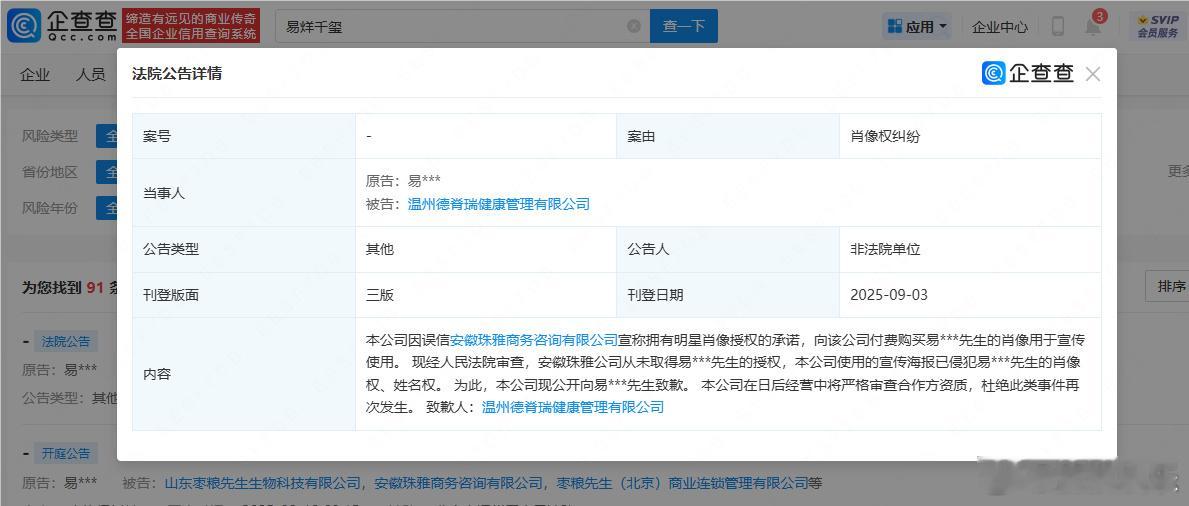Switch to the 人员 tab

(91, 74)
